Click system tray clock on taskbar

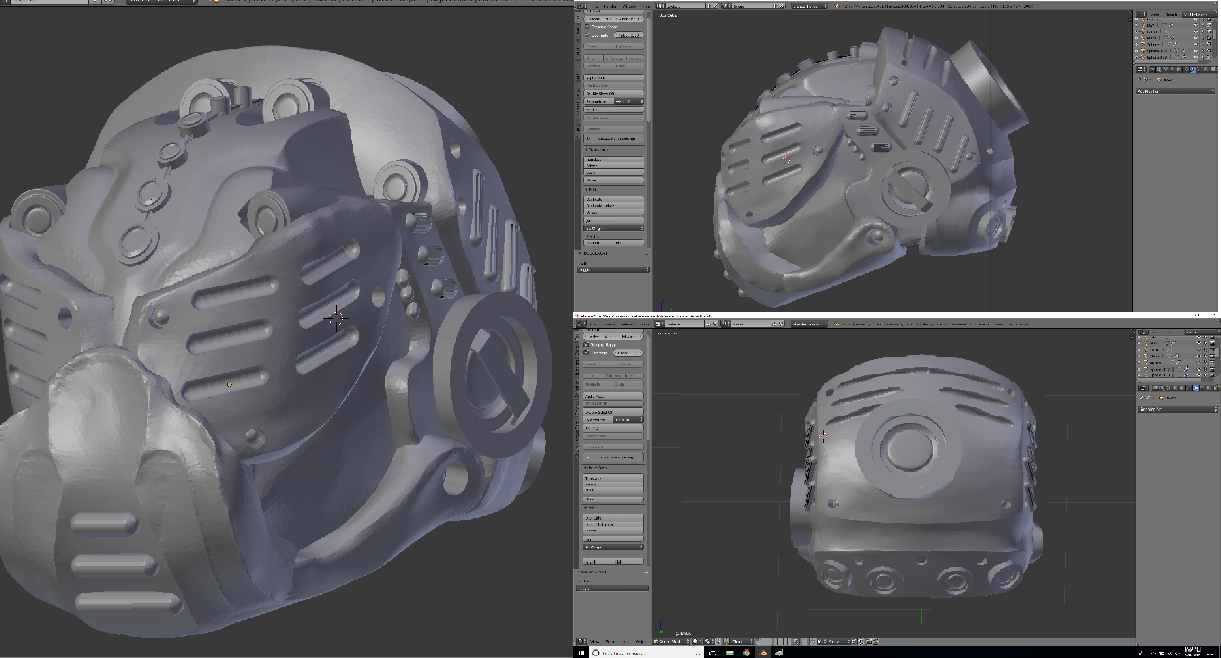1192,650
